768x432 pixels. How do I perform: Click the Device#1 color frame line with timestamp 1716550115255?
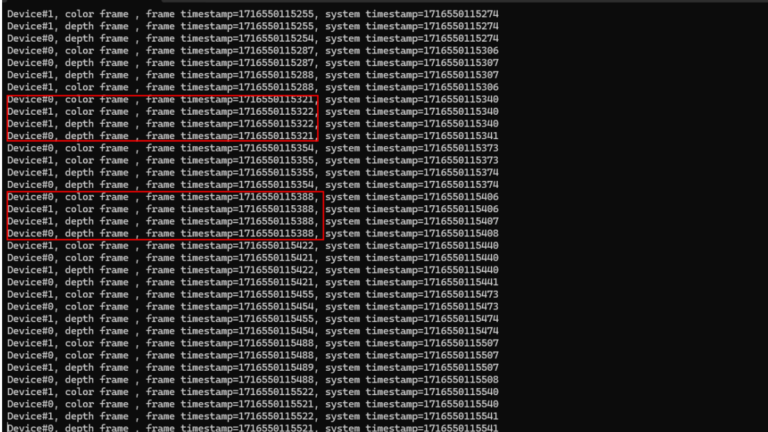pos(253,14)
